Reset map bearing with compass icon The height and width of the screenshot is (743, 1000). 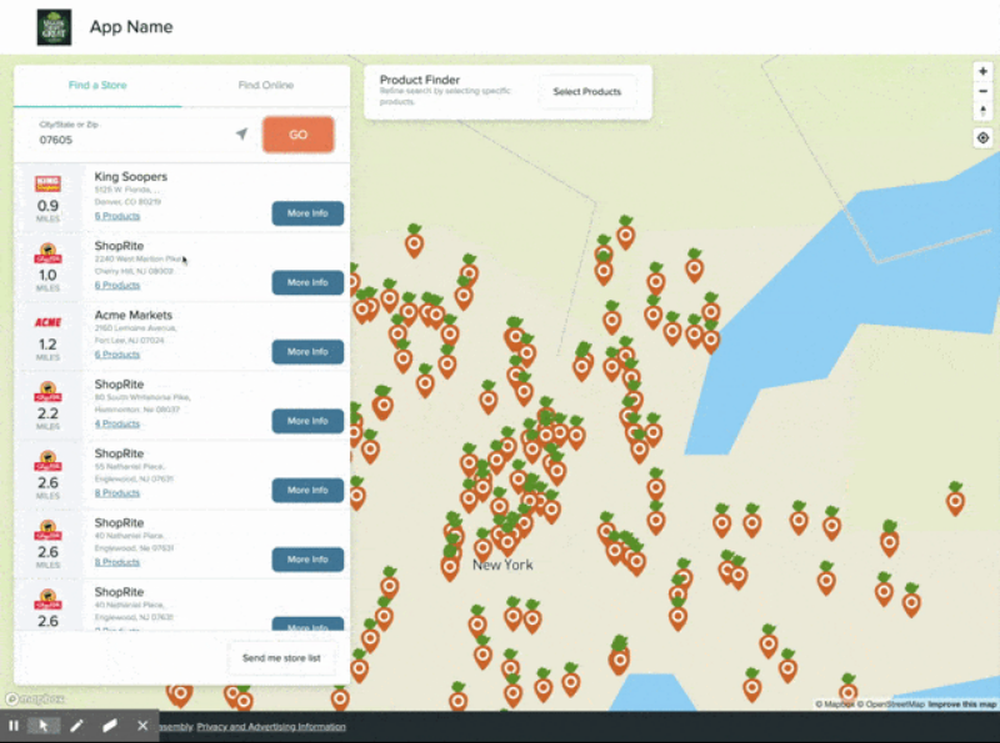983,111
